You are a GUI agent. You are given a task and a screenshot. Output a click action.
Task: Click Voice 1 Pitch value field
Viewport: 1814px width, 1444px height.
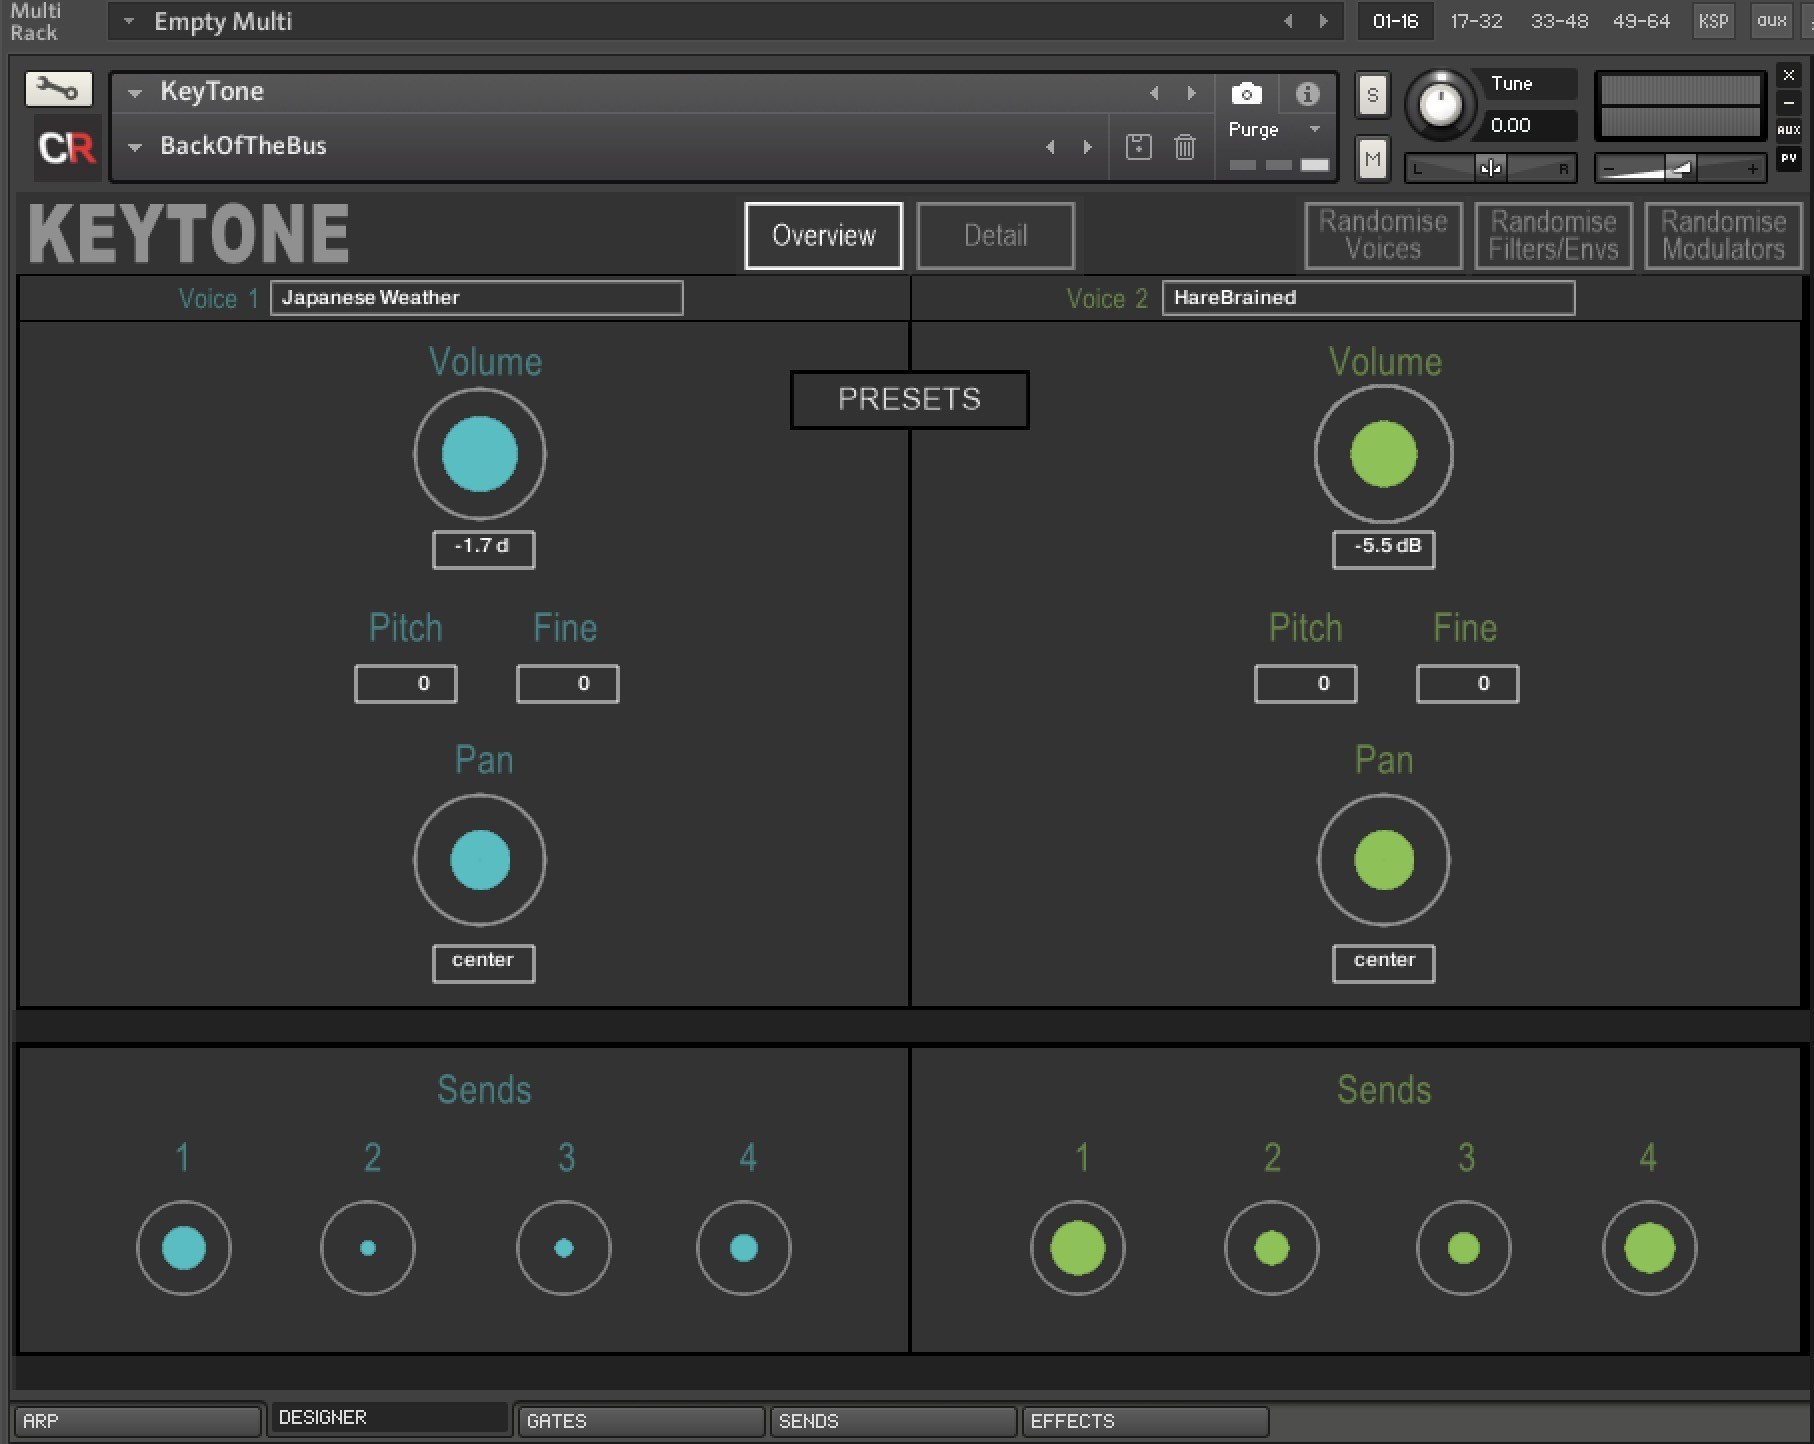tap(406, 684)
